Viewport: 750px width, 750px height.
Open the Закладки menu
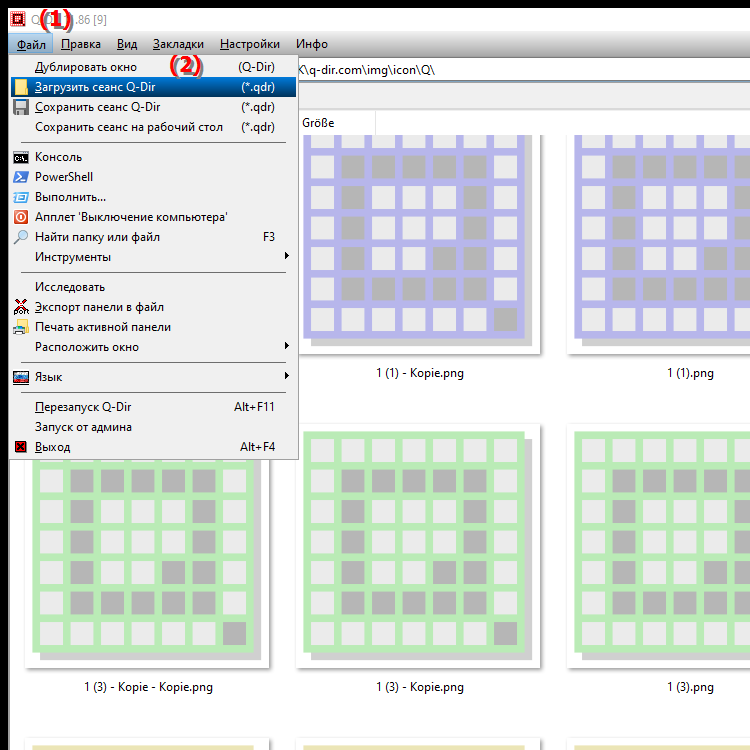click(x=178, y=44)
